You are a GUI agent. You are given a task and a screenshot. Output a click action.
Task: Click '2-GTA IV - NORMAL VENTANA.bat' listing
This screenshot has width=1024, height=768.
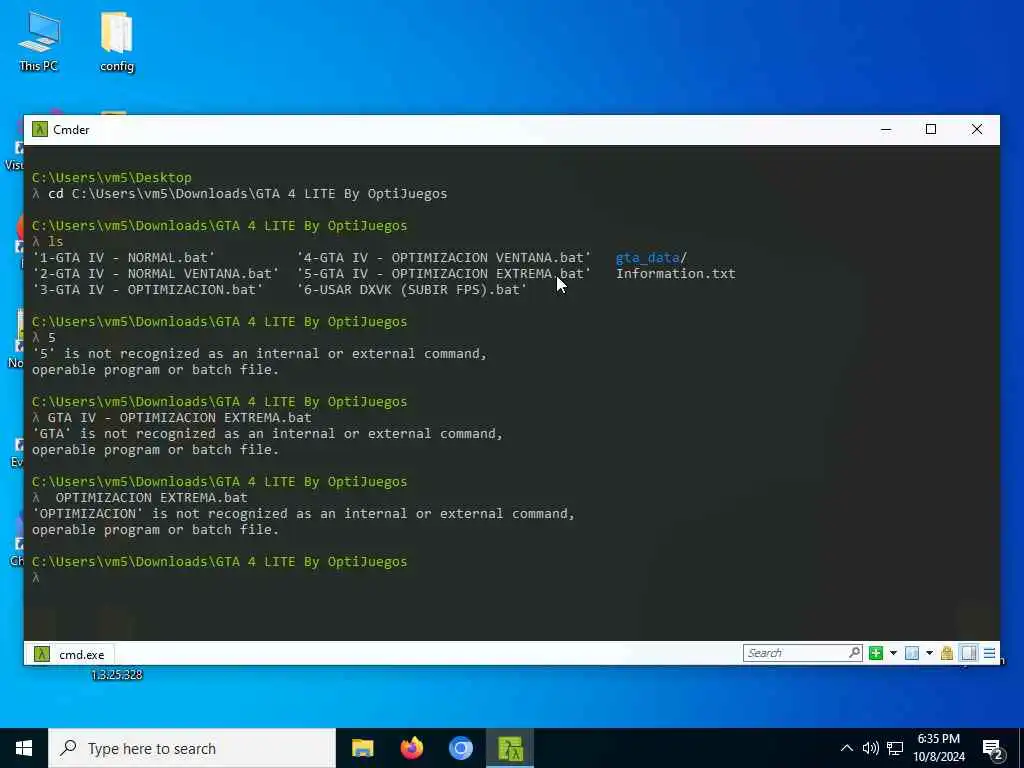(155, 274)
